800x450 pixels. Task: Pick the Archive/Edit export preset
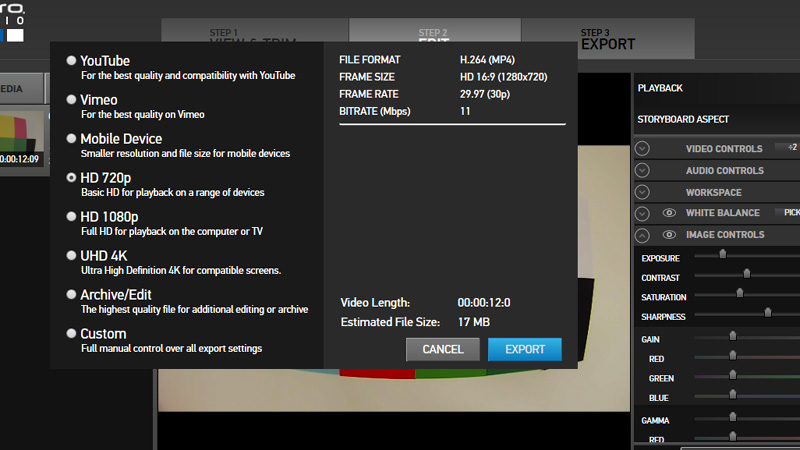tap(71, 294)
